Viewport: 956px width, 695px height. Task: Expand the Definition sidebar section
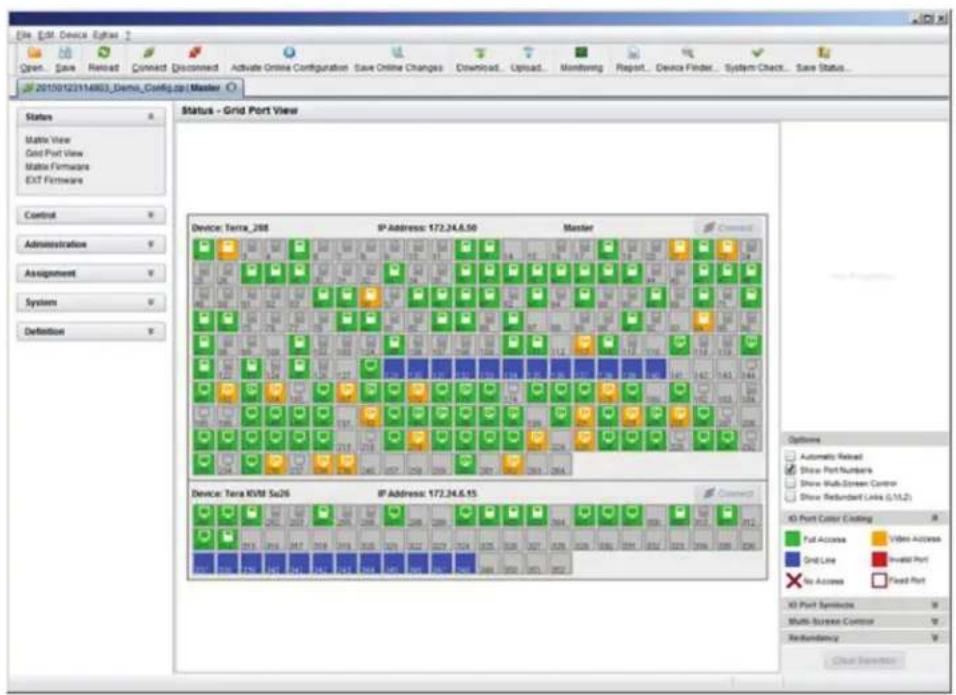click(x=151, y=332)
